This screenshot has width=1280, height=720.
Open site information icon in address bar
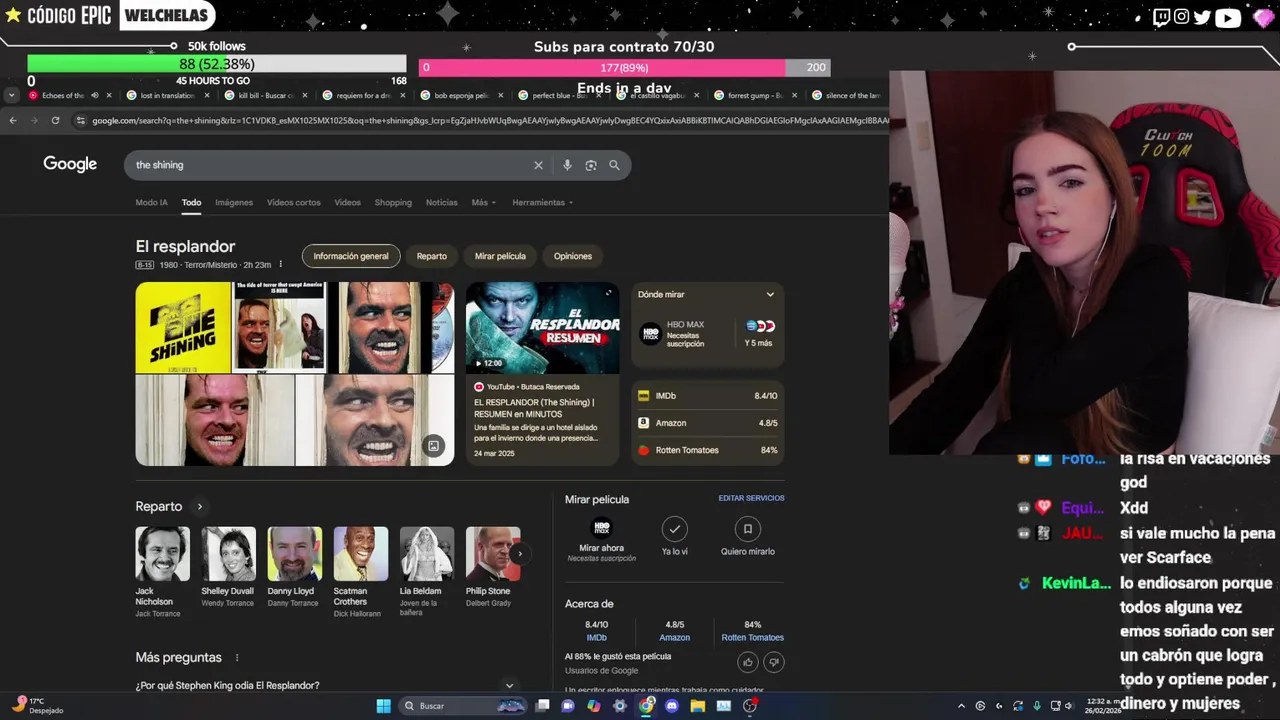point(80,120)
